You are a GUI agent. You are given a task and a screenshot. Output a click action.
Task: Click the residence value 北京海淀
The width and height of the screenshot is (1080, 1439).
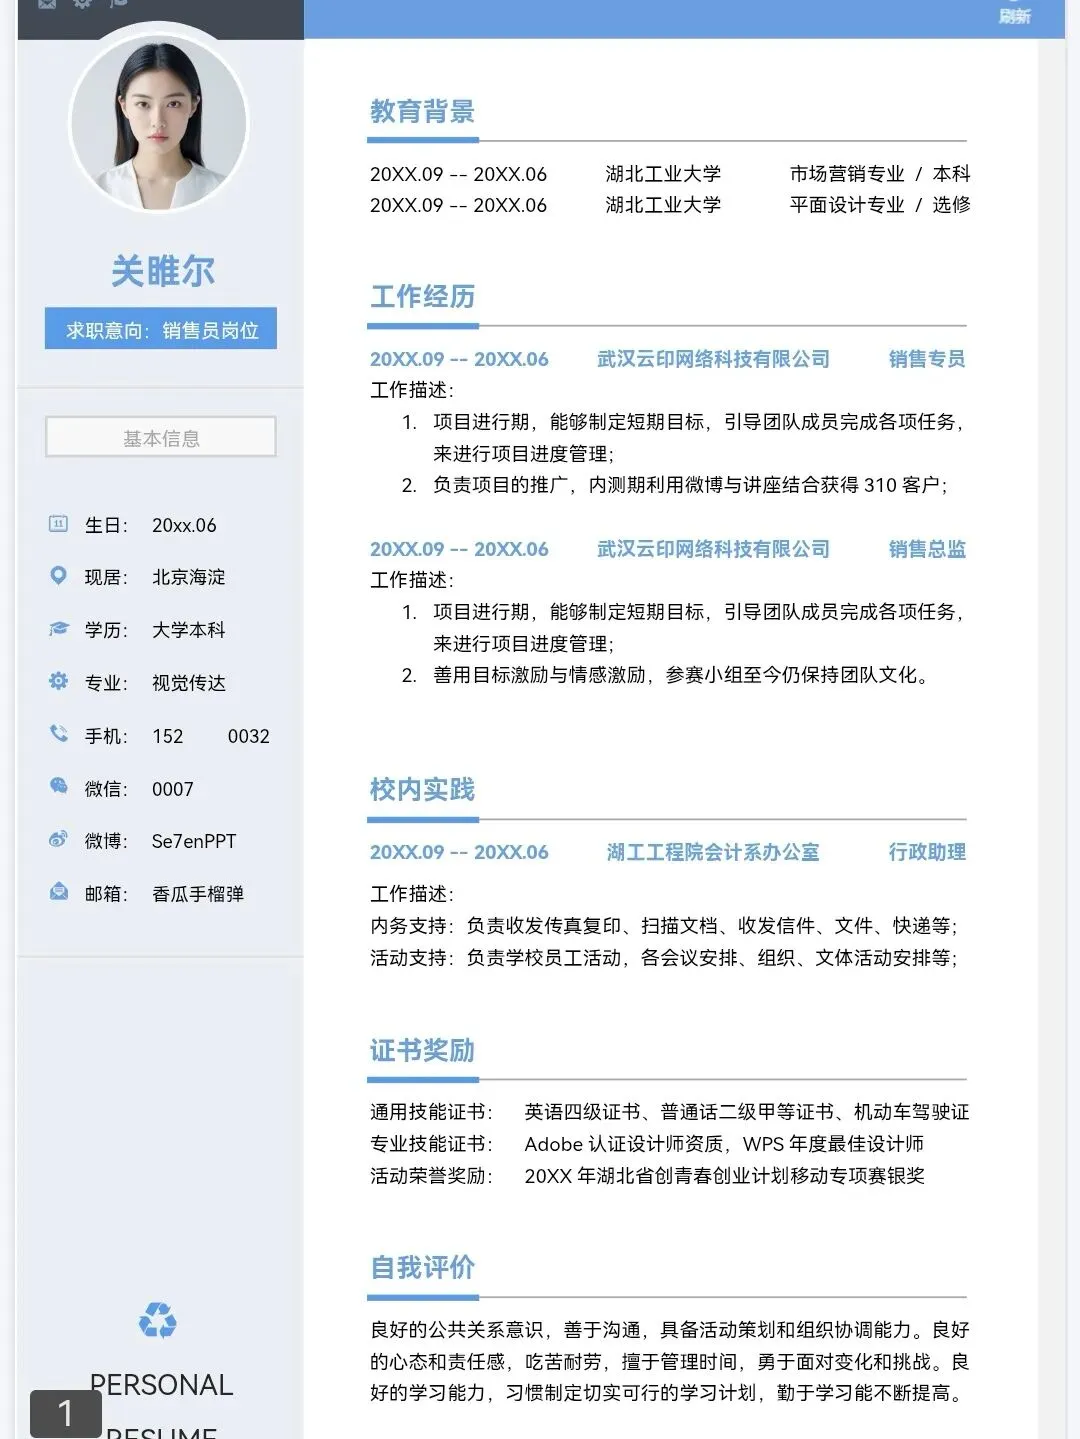tap(189, 577)
